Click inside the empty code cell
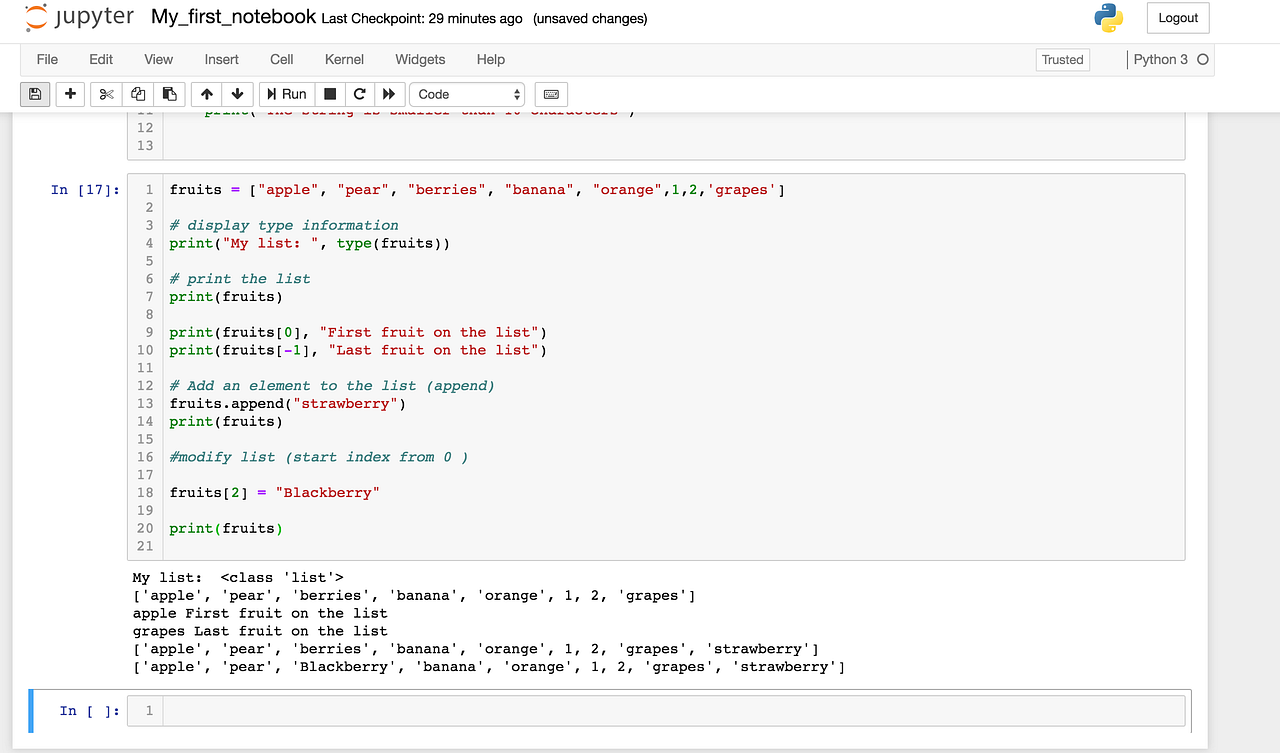Screen dimensions: 1280x753 tap(600, 710)
